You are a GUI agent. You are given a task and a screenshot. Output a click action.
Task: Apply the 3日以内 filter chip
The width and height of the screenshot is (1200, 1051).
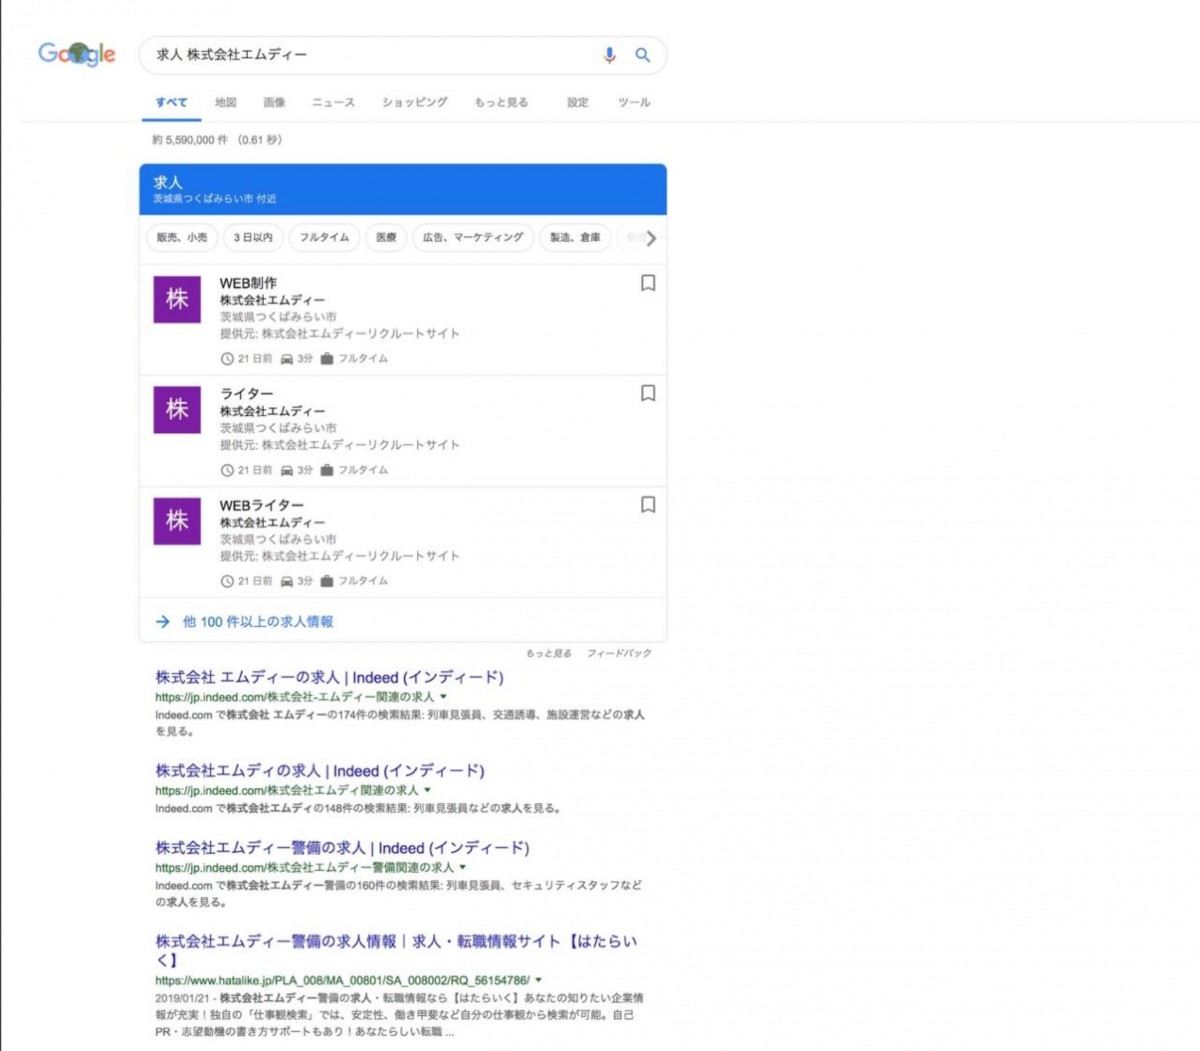pos(253,238)
